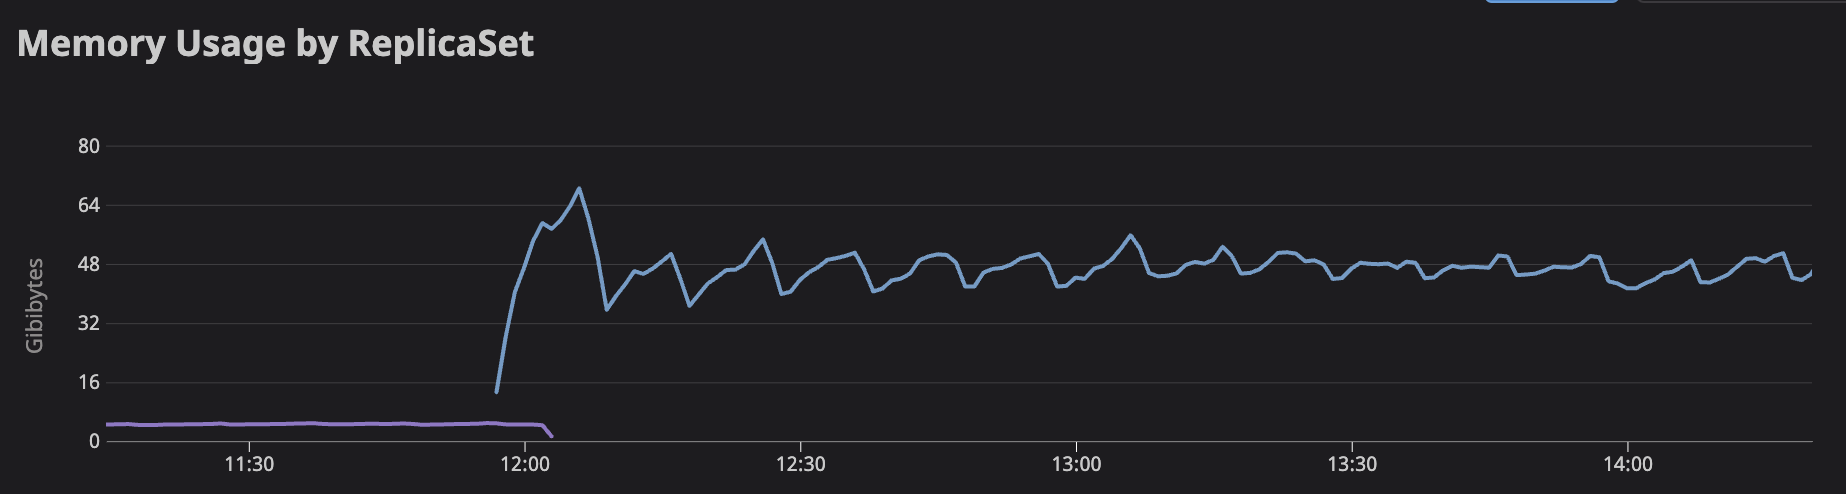Click the flat purple line above 11:30

coord(249,424)
